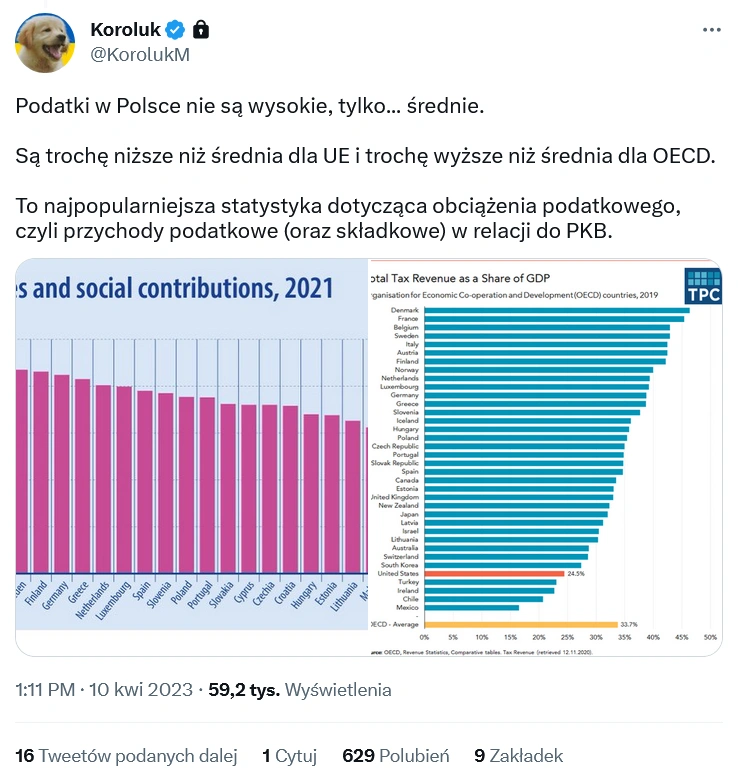
Task: View the 59,2 tys. Wyświetlenia count
Action: (300, 690)
